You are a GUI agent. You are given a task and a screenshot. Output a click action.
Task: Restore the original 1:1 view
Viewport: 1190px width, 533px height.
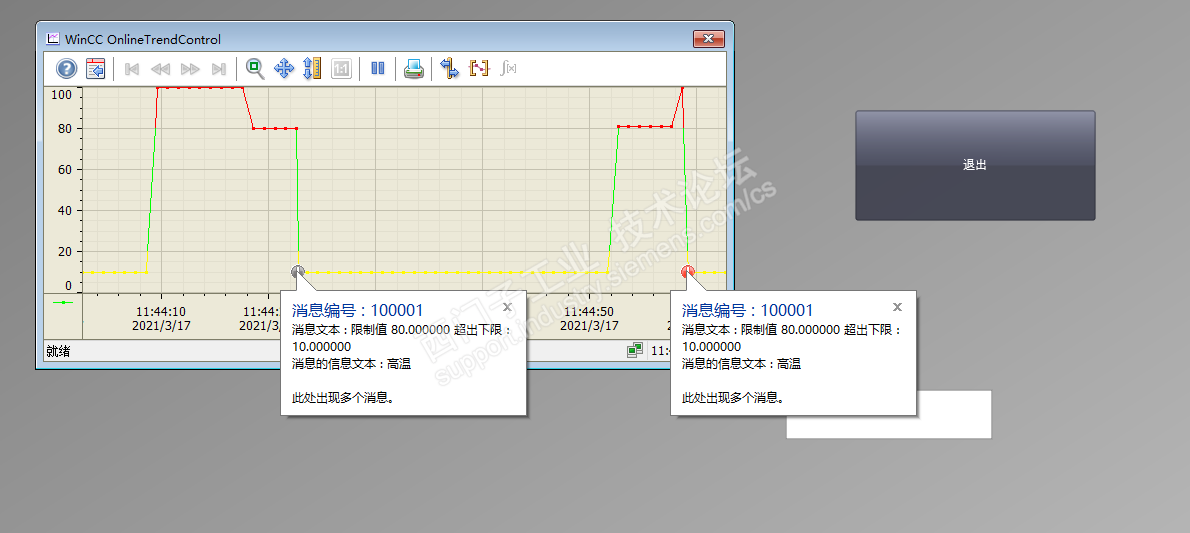click(x=342, y=69)
